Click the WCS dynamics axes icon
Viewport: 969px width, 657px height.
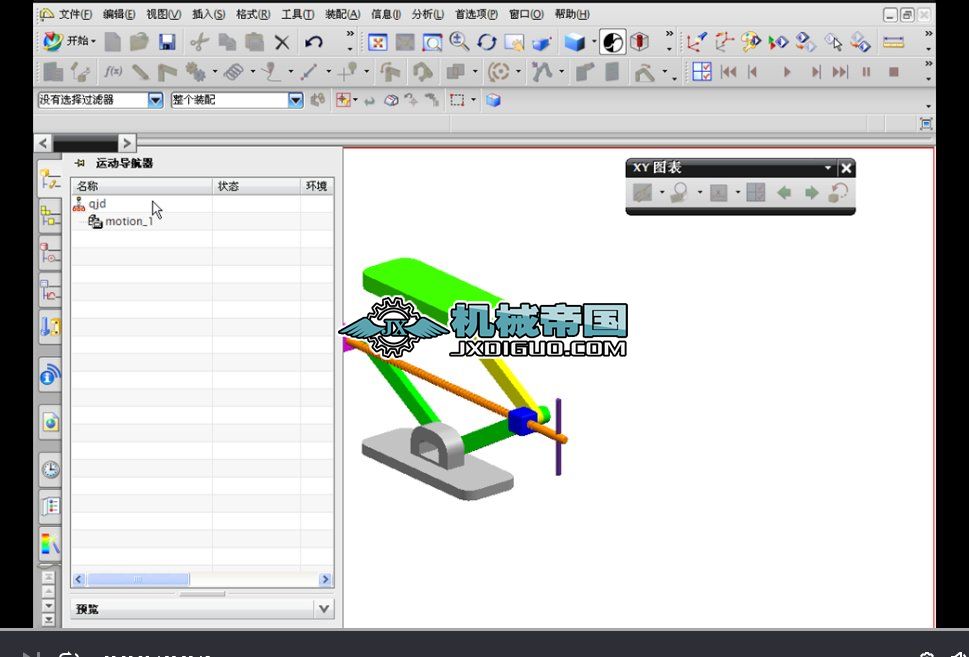coord(724,42)
